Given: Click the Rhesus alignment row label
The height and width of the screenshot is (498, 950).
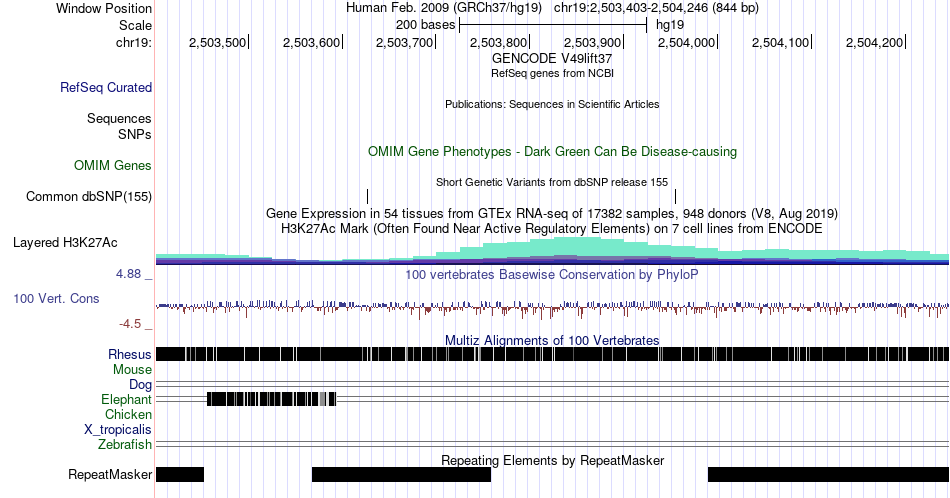Looking at the screenshot, I should pyautogui.click(x=130, y=354).
